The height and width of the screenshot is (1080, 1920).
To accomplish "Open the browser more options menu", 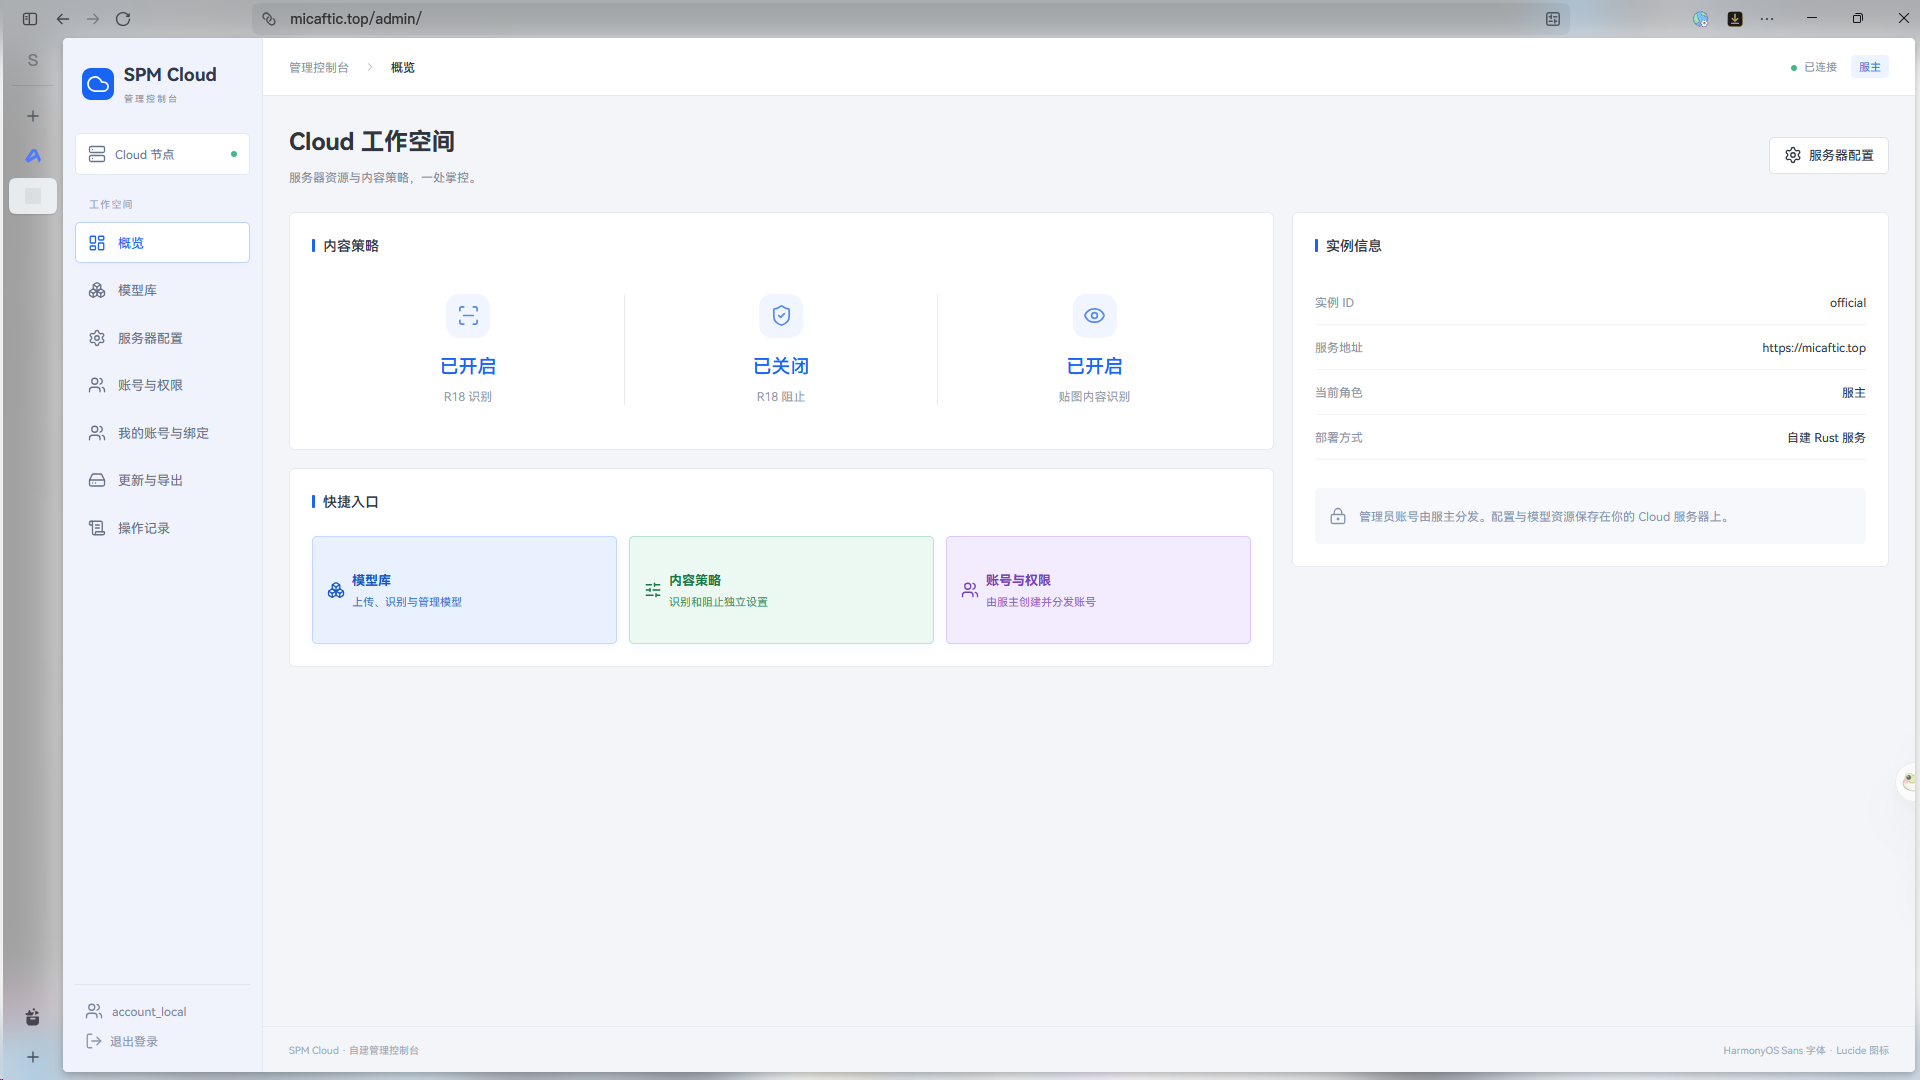I will coord(1767,19).
